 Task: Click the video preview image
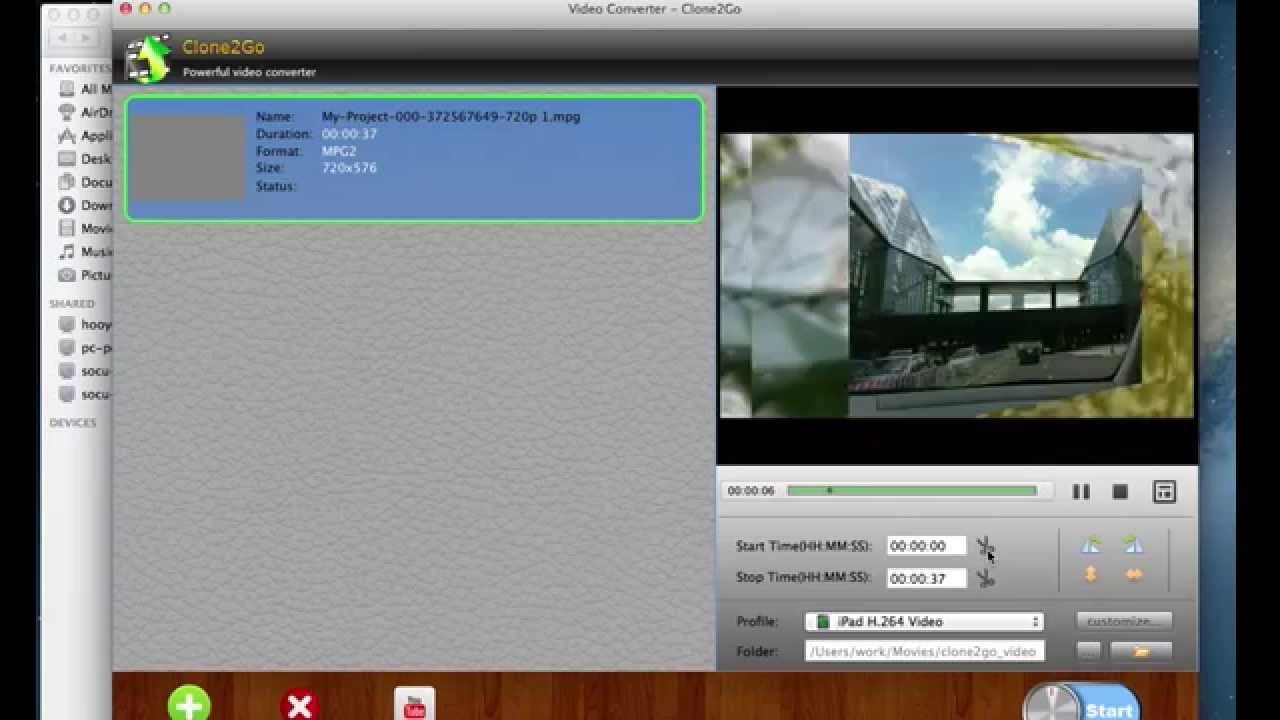click(957, 276)
